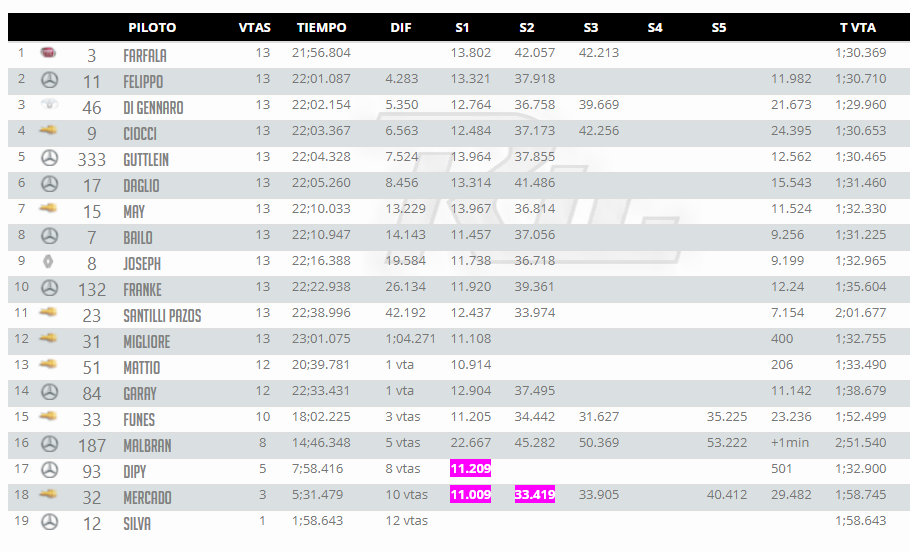Click Toyota logo in DI GENNARO row

49,104
